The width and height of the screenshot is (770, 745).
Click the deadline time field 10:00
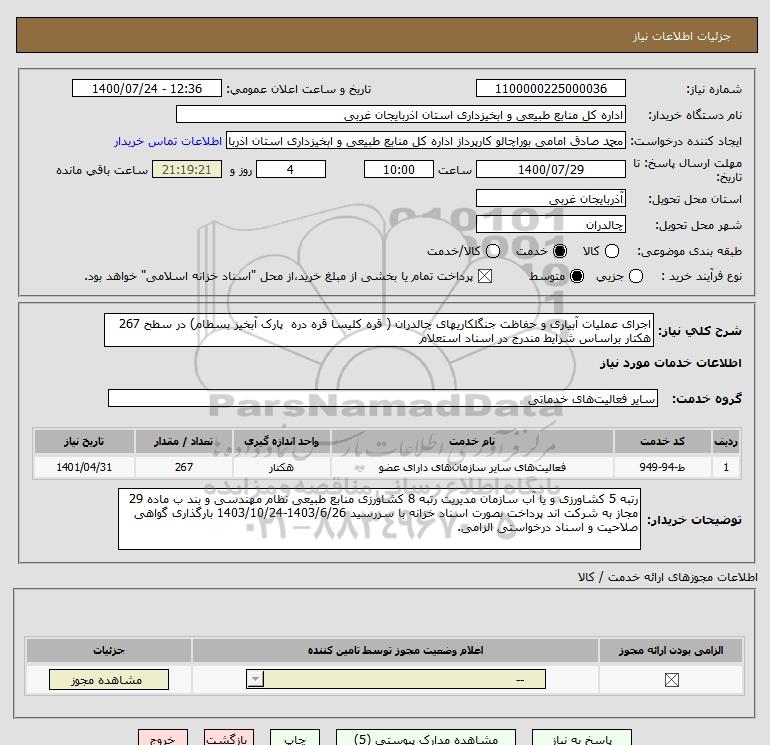[399, 169]
